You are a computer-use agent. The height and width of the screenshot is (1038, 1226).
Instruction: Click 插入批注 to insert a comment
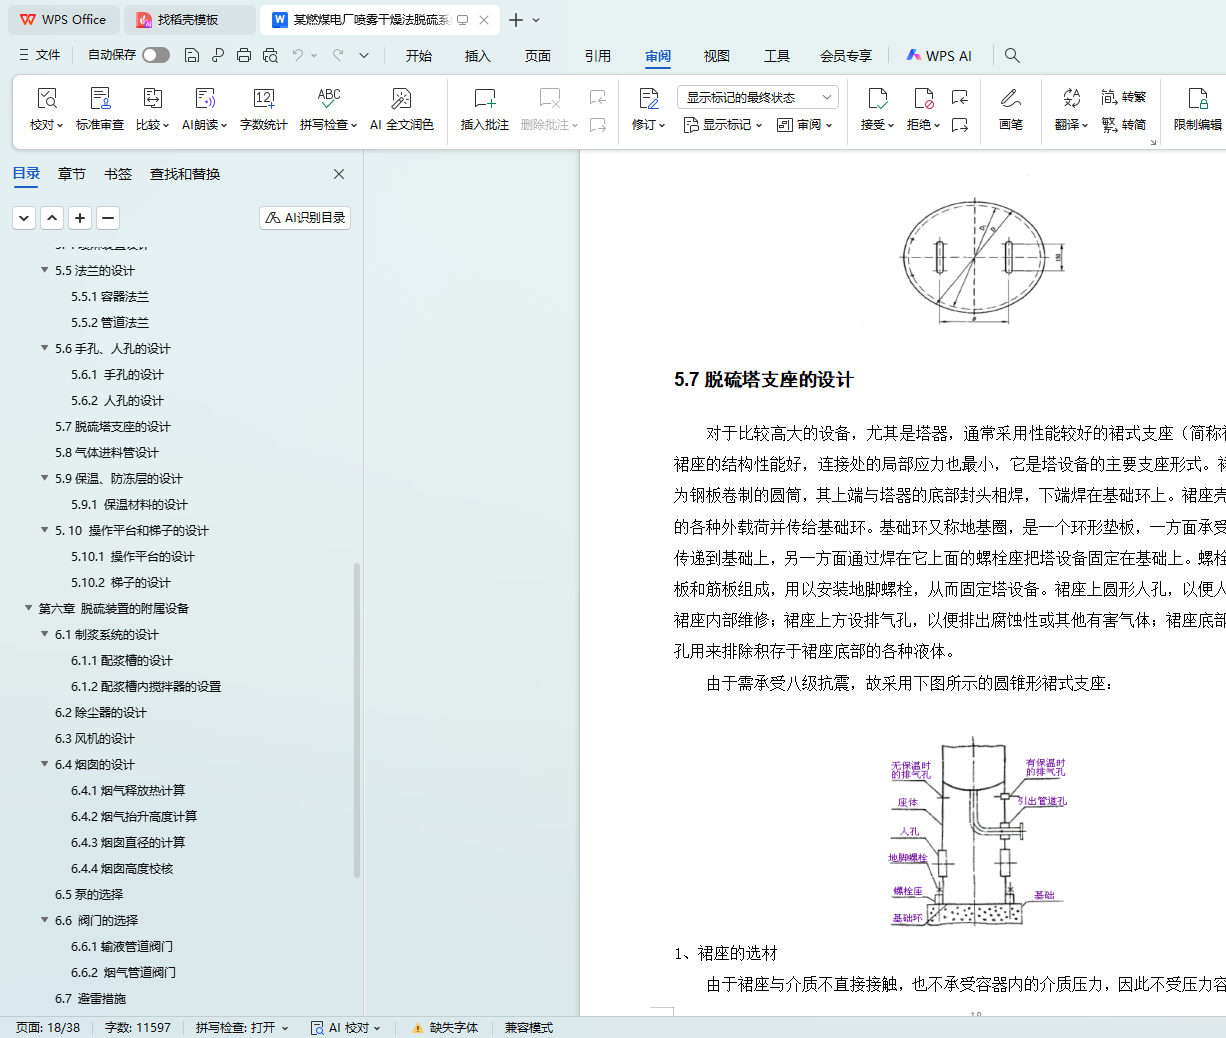pyautogui.click(x=484, y=108)
